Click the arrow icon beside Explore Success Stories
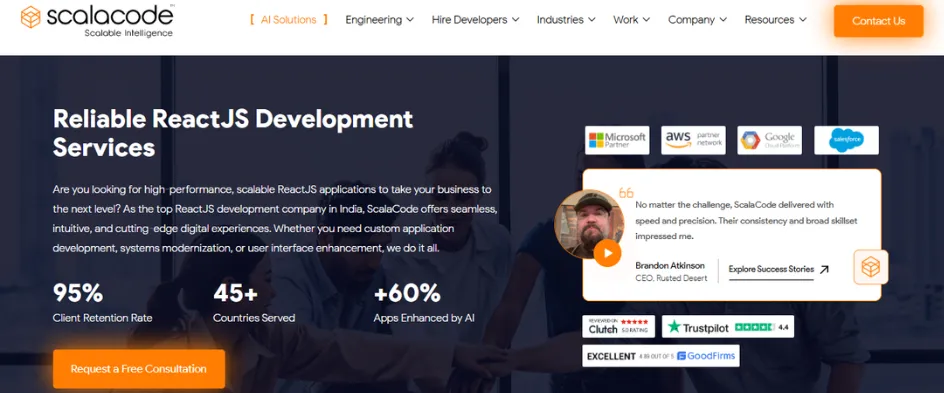The height and width of the screenshot is (393, 944). [824, 270]
